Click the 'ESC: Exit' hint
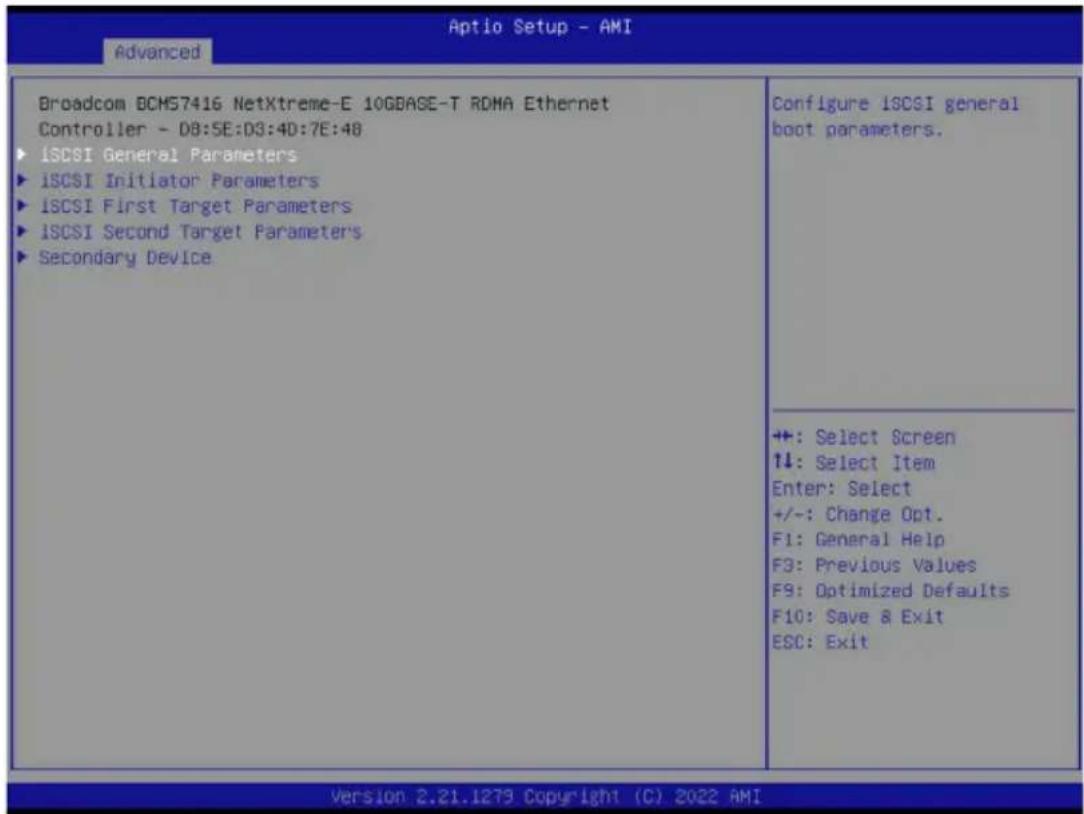The height and width of the screenshot is (814, 1084). (820, 642)
